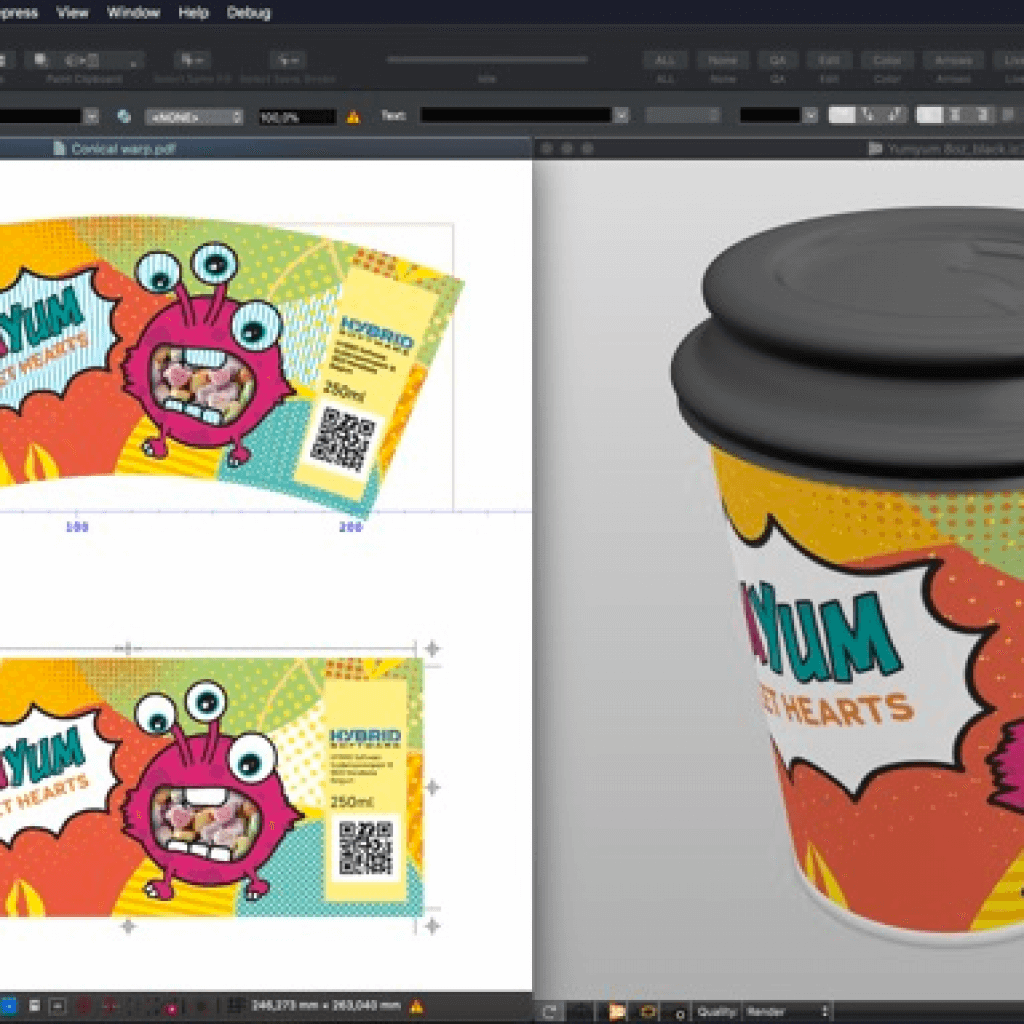Screen dimensions: 1024x1024
Task: Open the Window menu
Action: tap(134, 12)
